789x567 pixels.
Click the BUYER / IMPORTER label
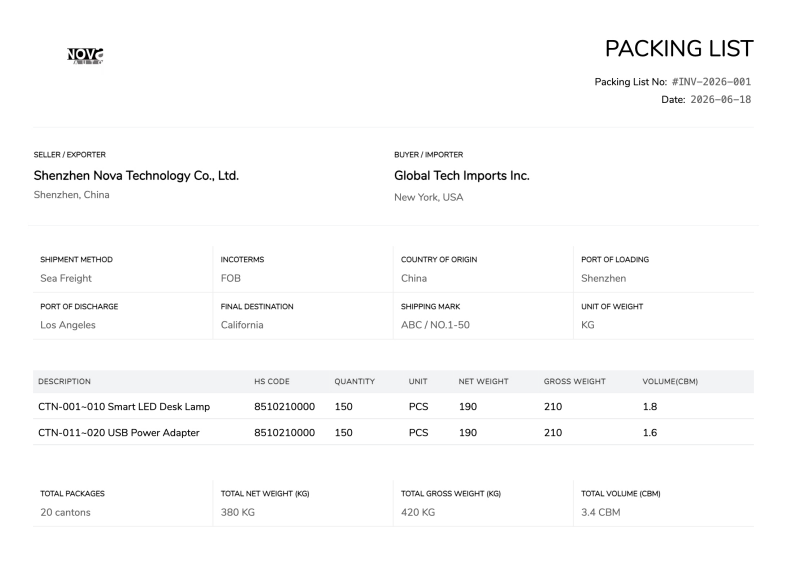pyautogui.click(x=428, y=154)
